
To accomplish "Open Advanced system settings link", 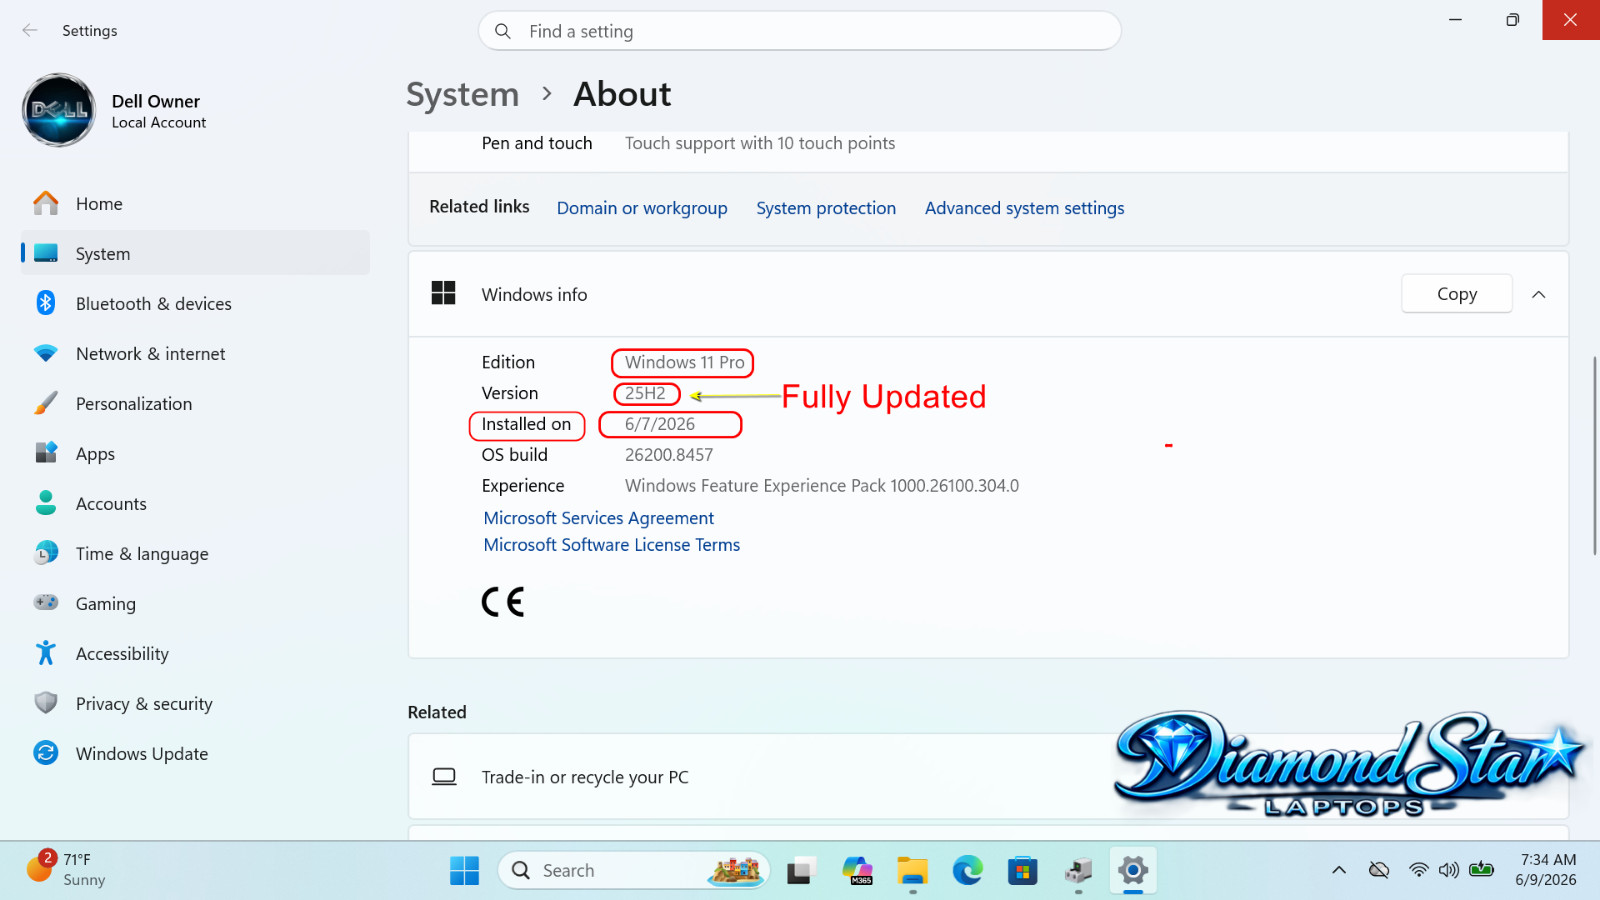I will tap(1024, 208).
